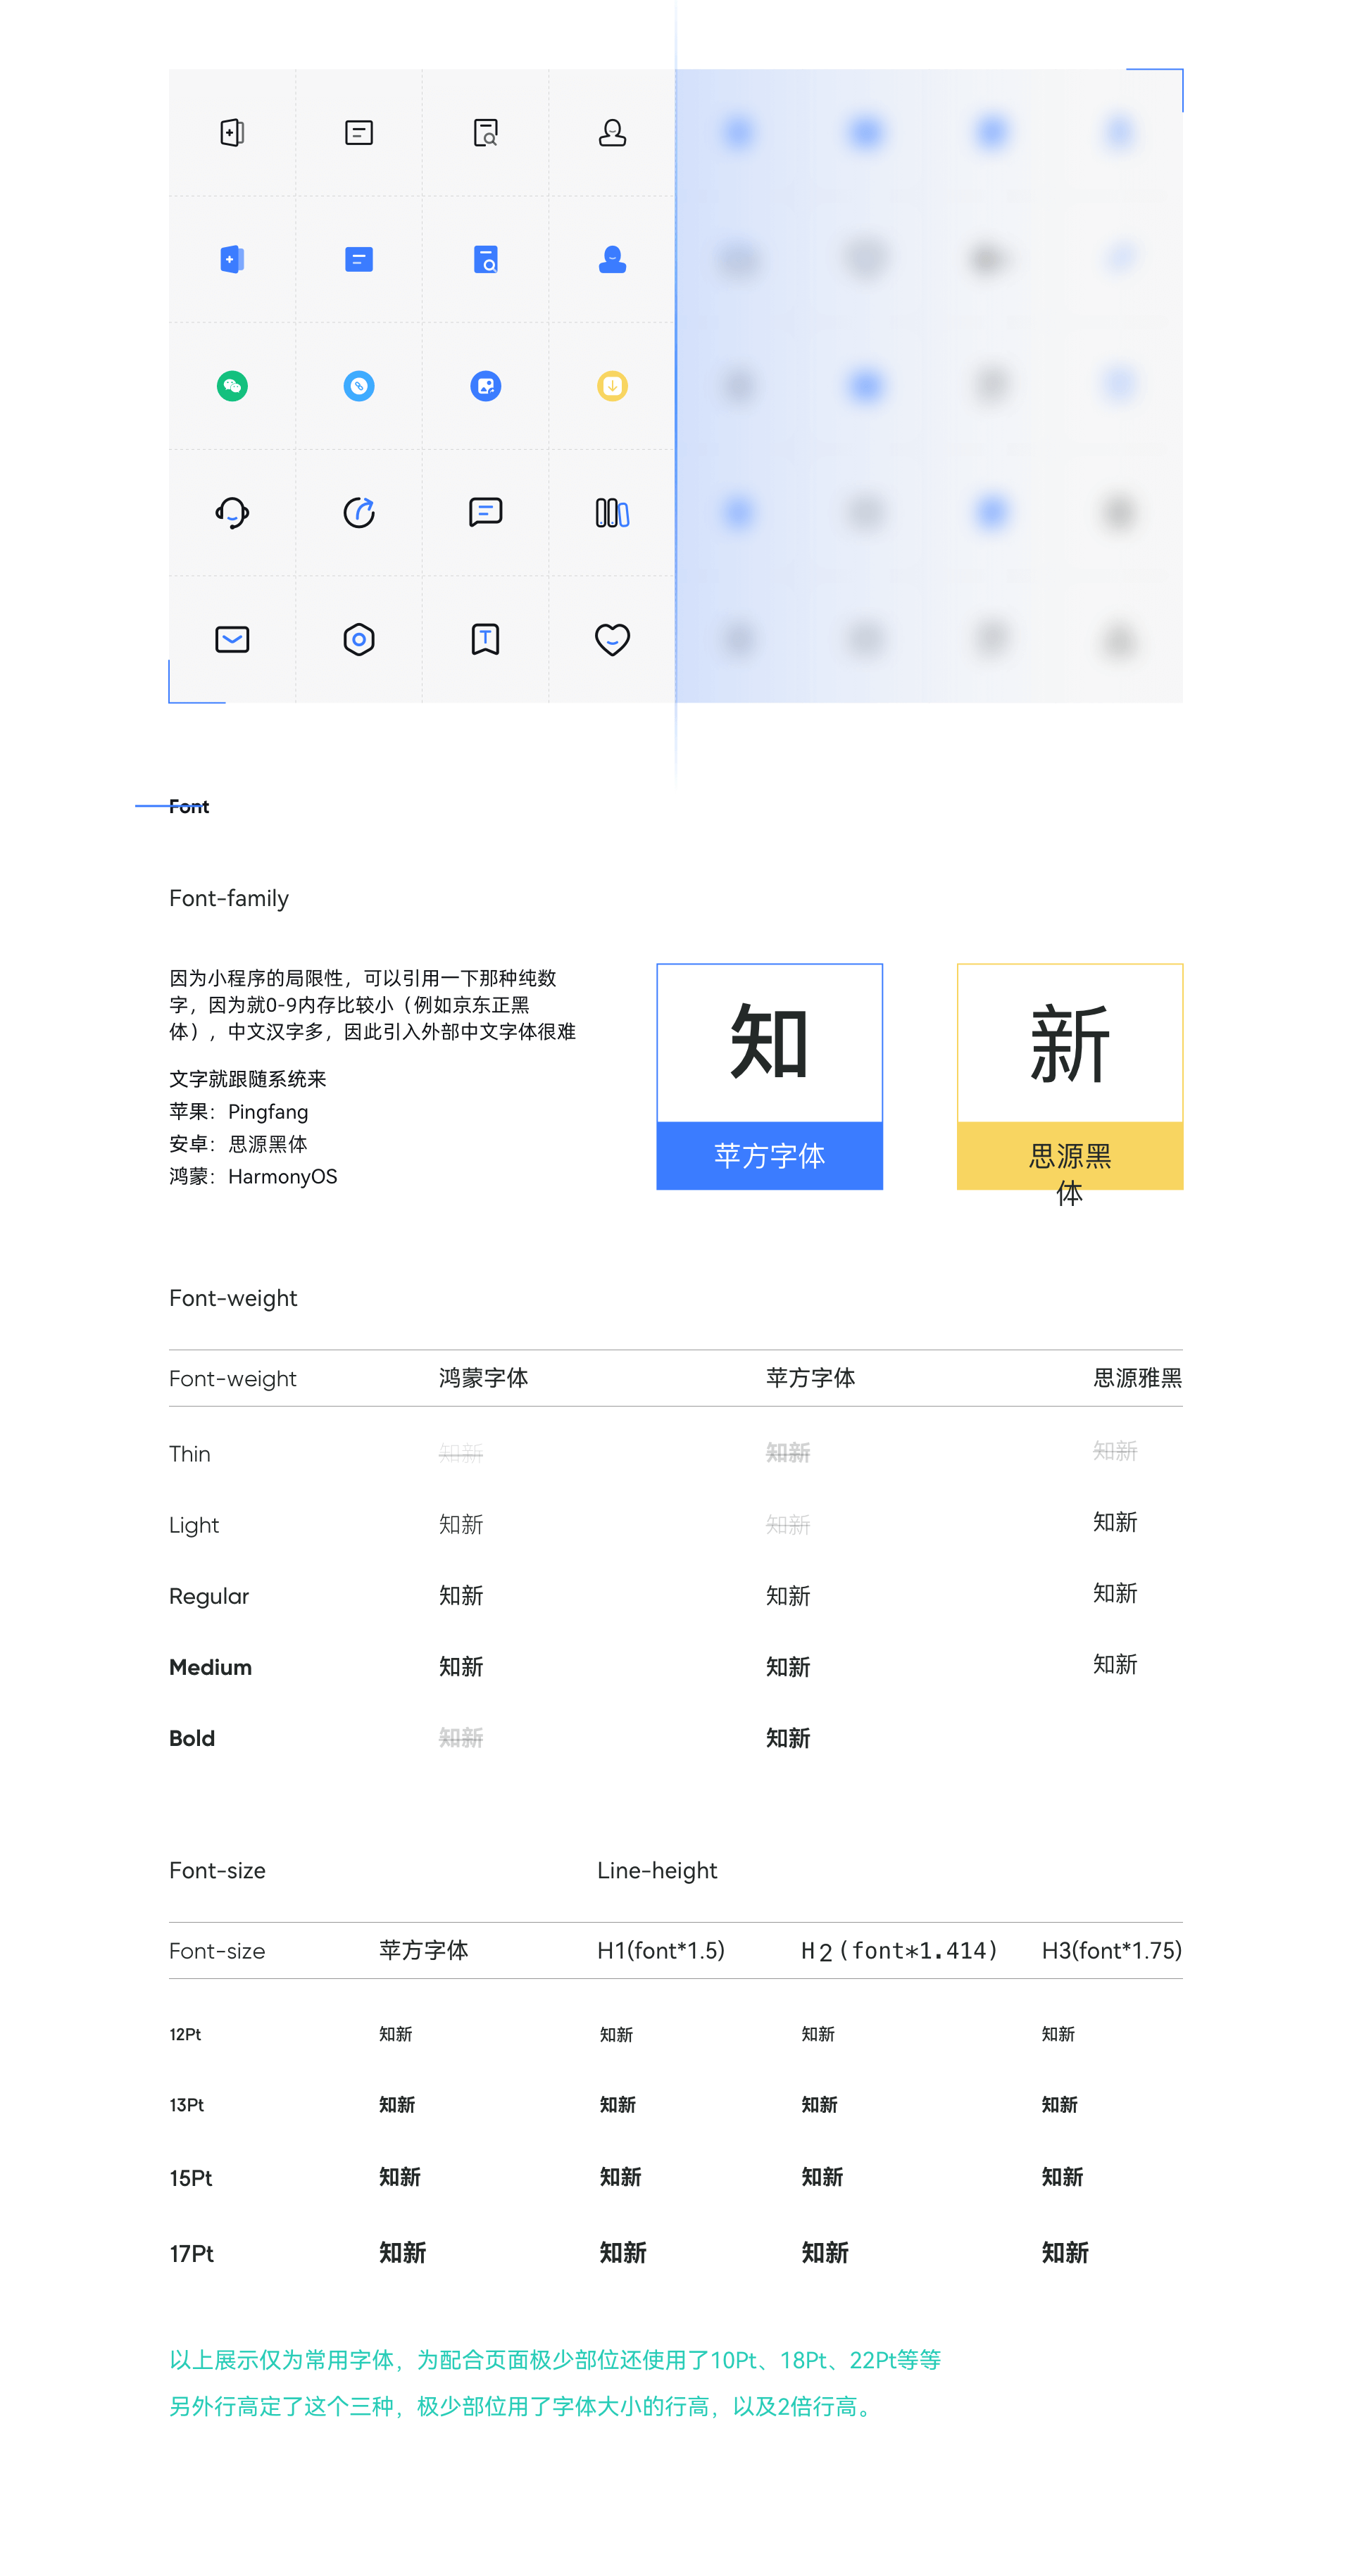The image size is (1352, 2576).
Task: Click the green WeChat share icon
Action: (x=232, y=386)
